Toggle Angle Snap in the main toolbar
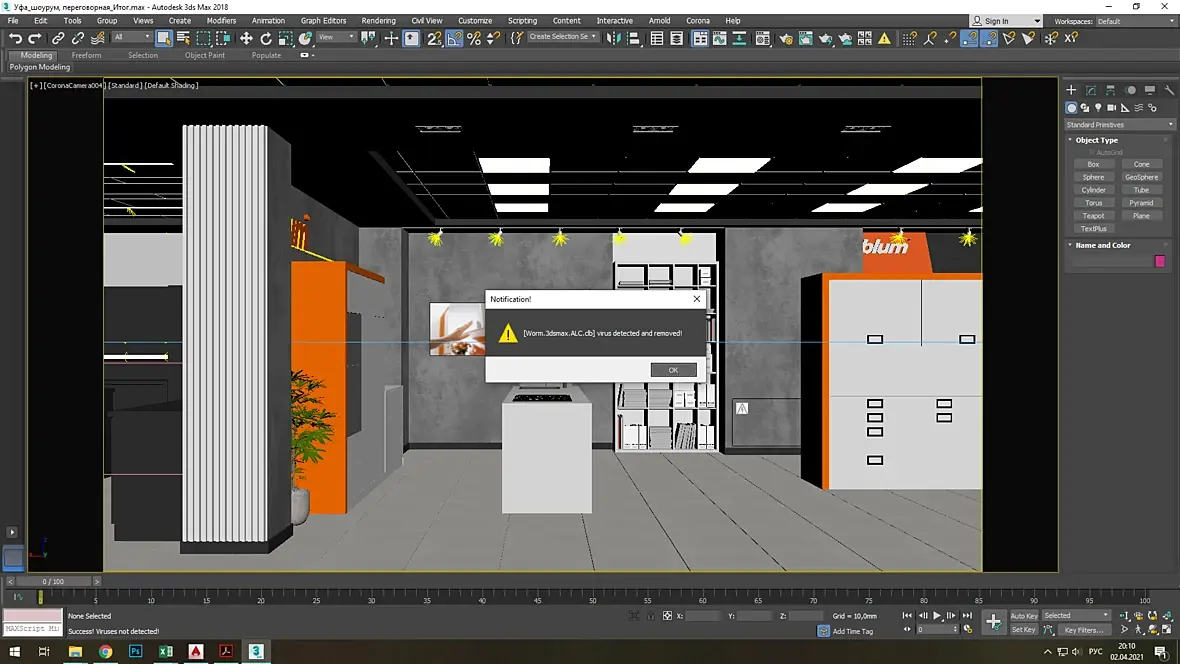This screenshot has width=1180, height=664. click(454, 38)
